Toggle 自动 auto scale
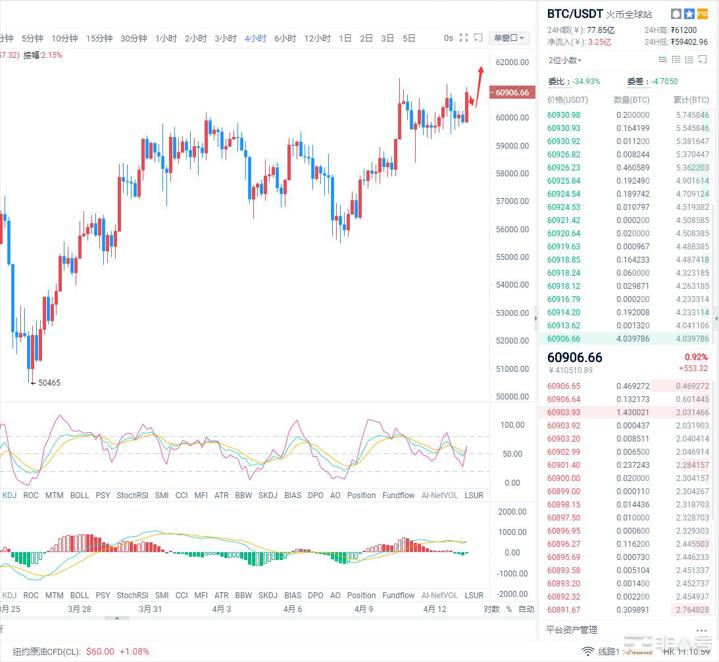 pyautogui.click(x=526, y=609)
